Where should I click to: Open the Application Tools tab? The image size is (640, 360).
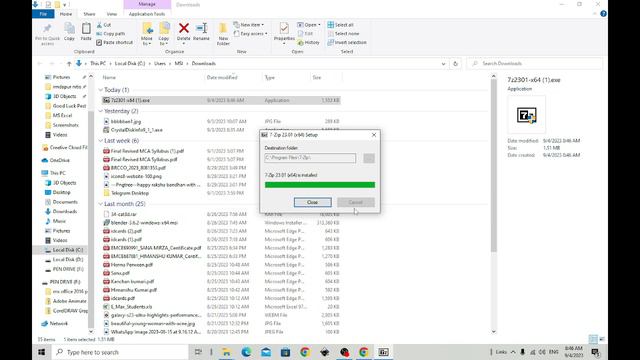[147, 14]
